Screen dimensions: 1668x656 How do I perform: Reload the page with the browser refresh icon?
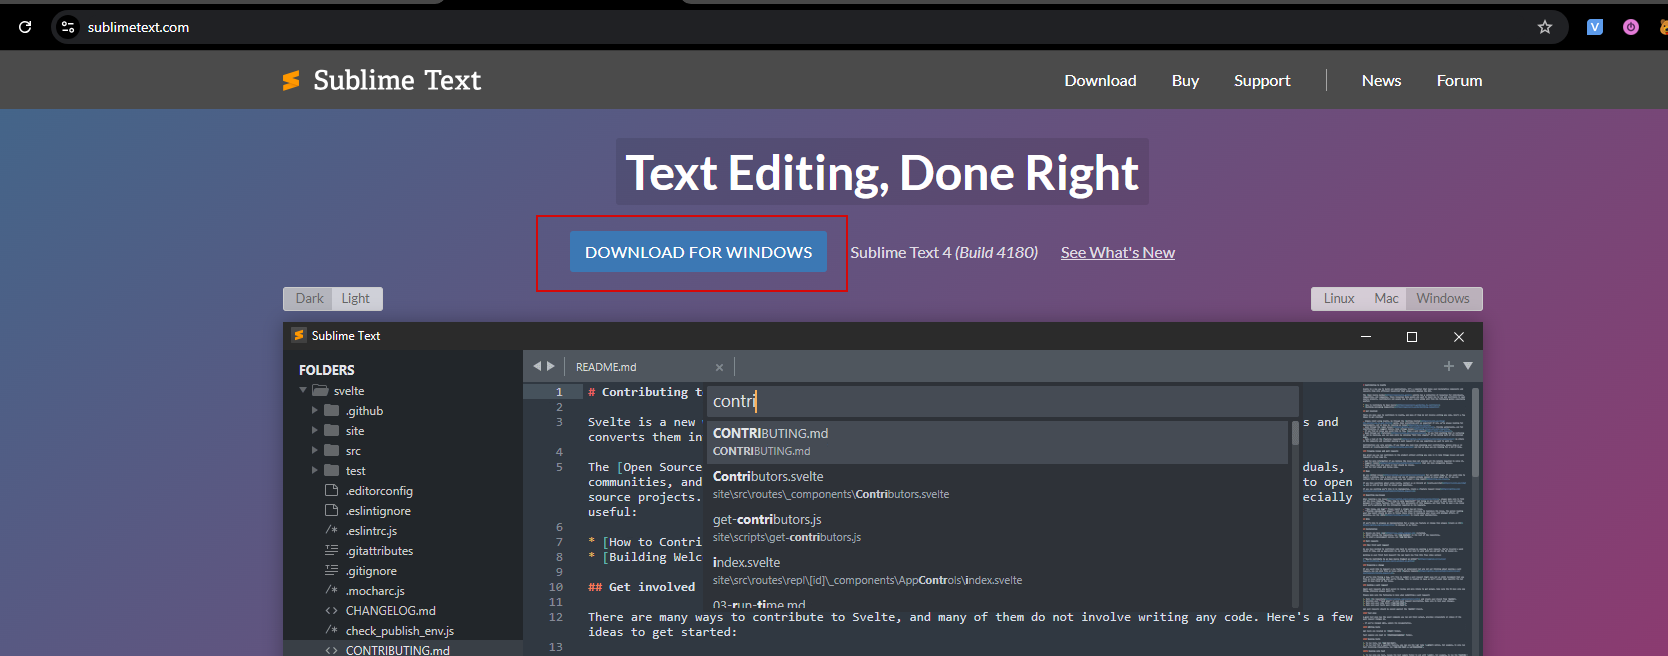25,27
